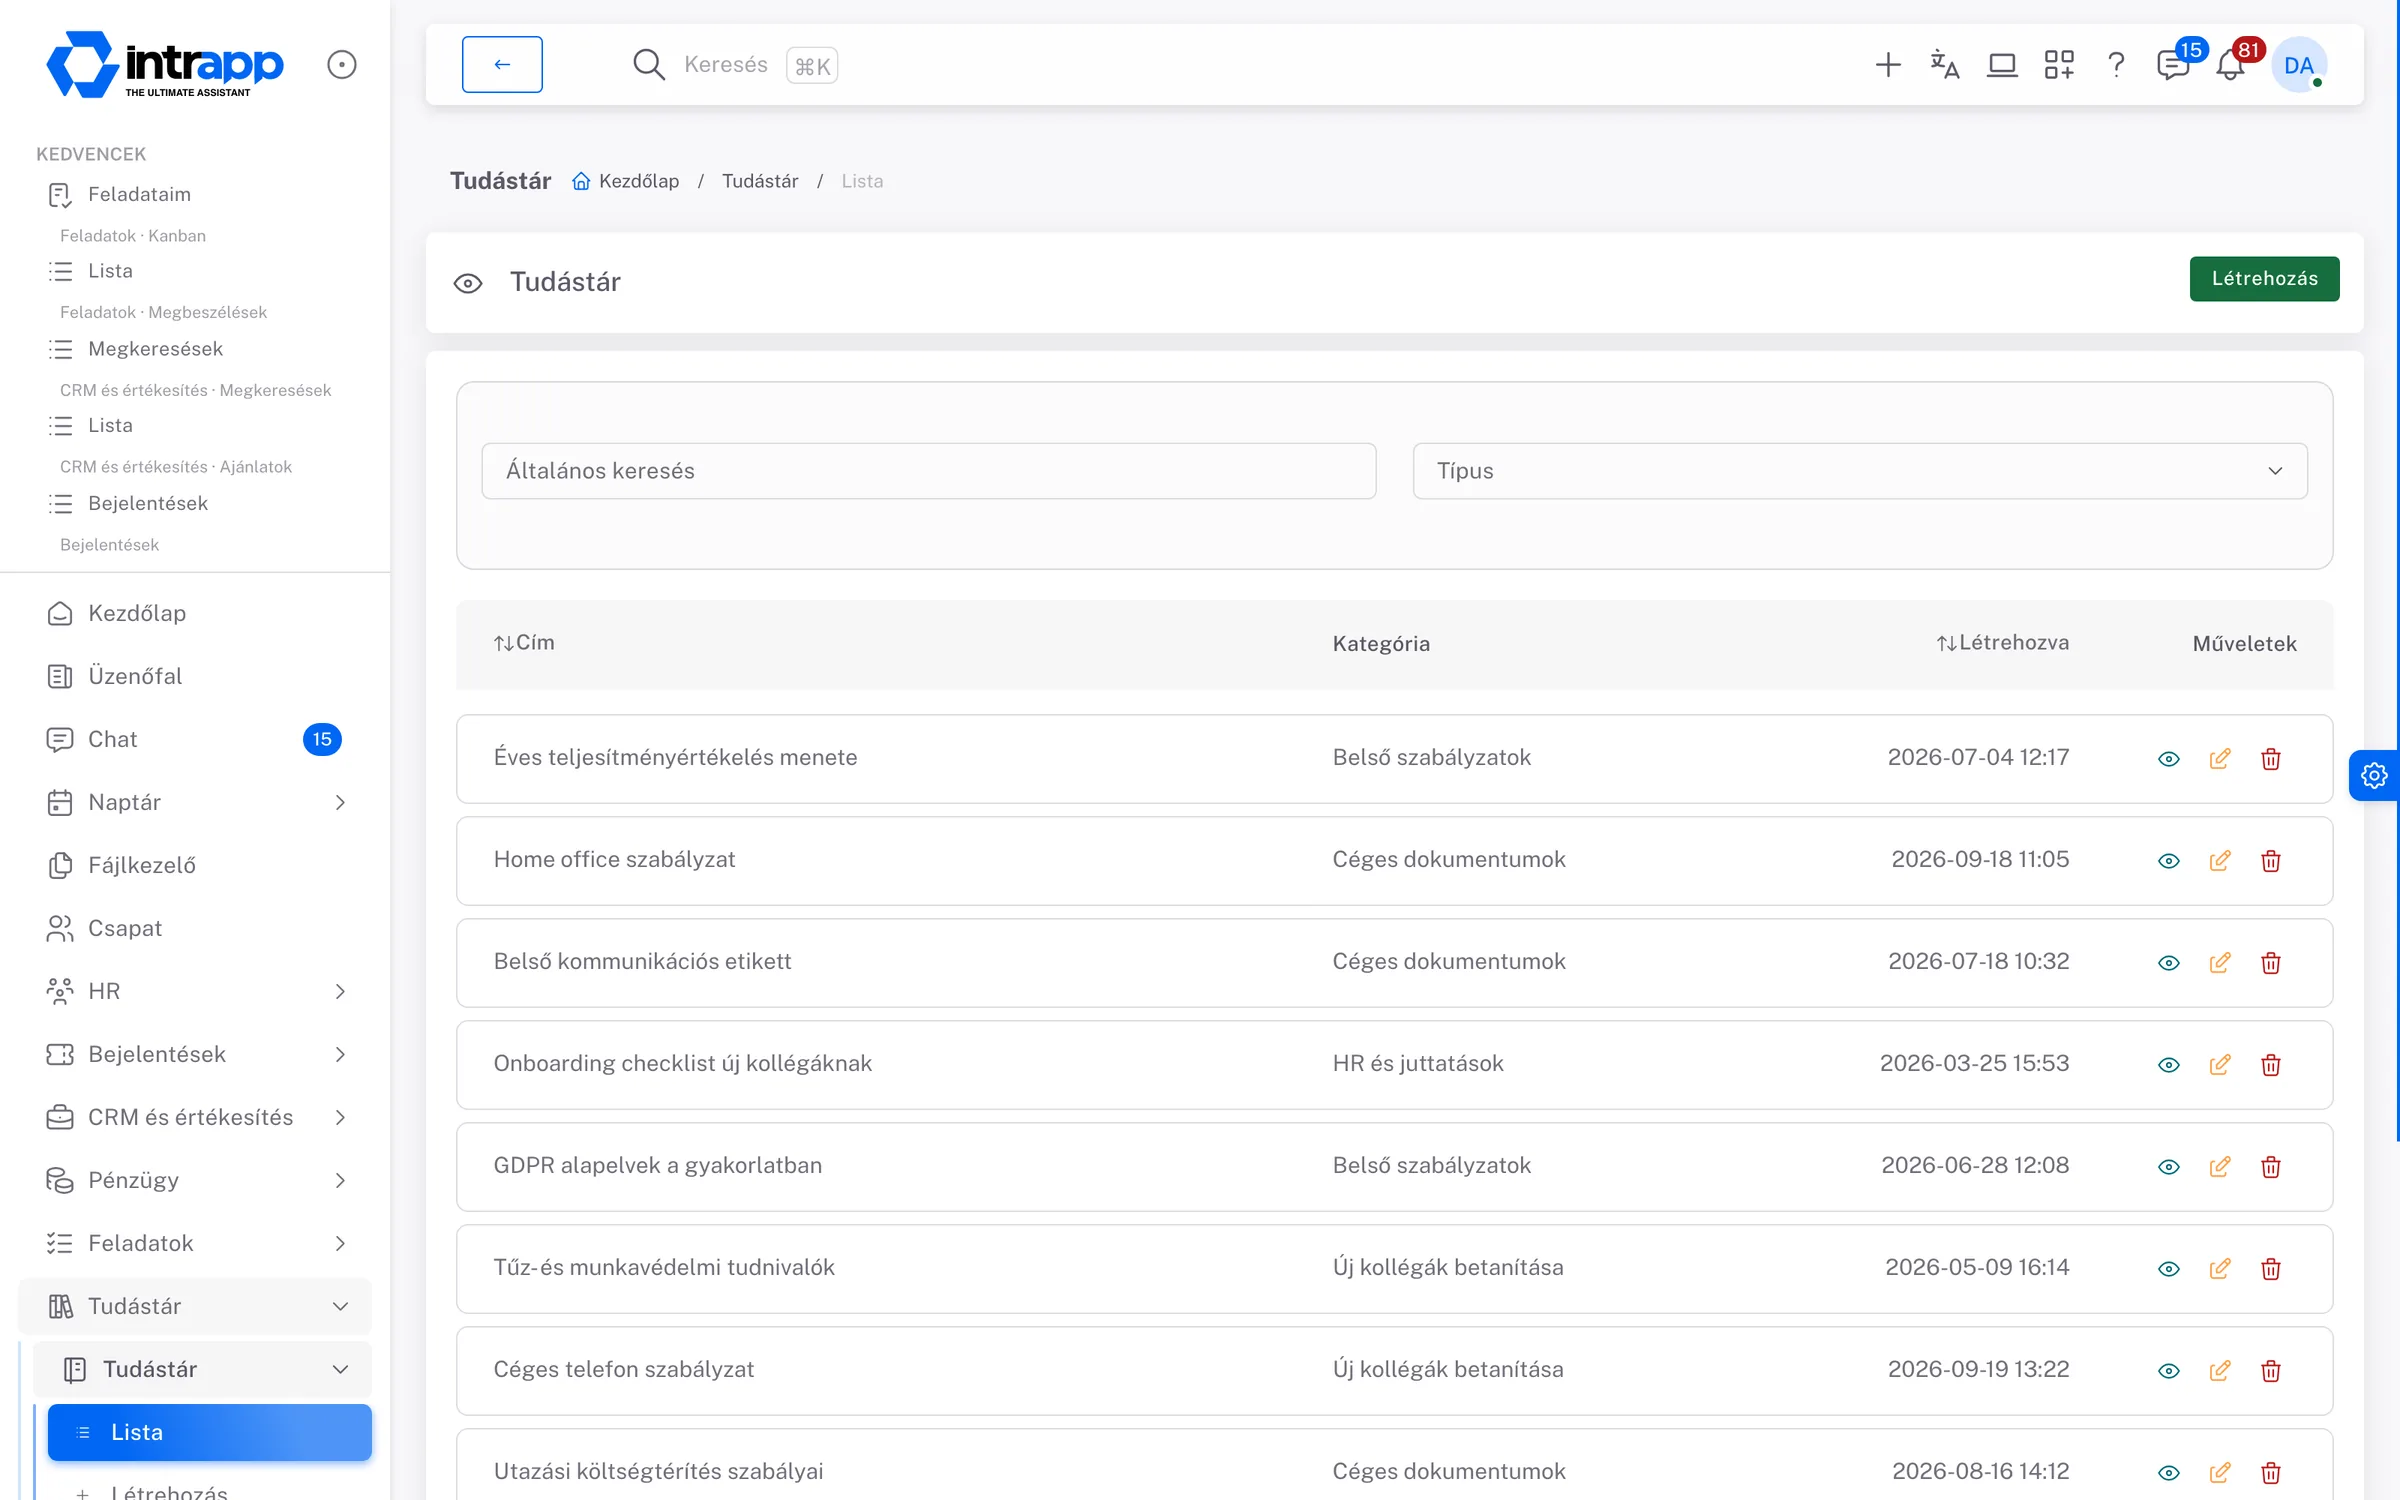Viewport: 2400px width, 1500px height.
Task: Delete Éves teljesítményértékelés menete entry
Action: 2271,759
